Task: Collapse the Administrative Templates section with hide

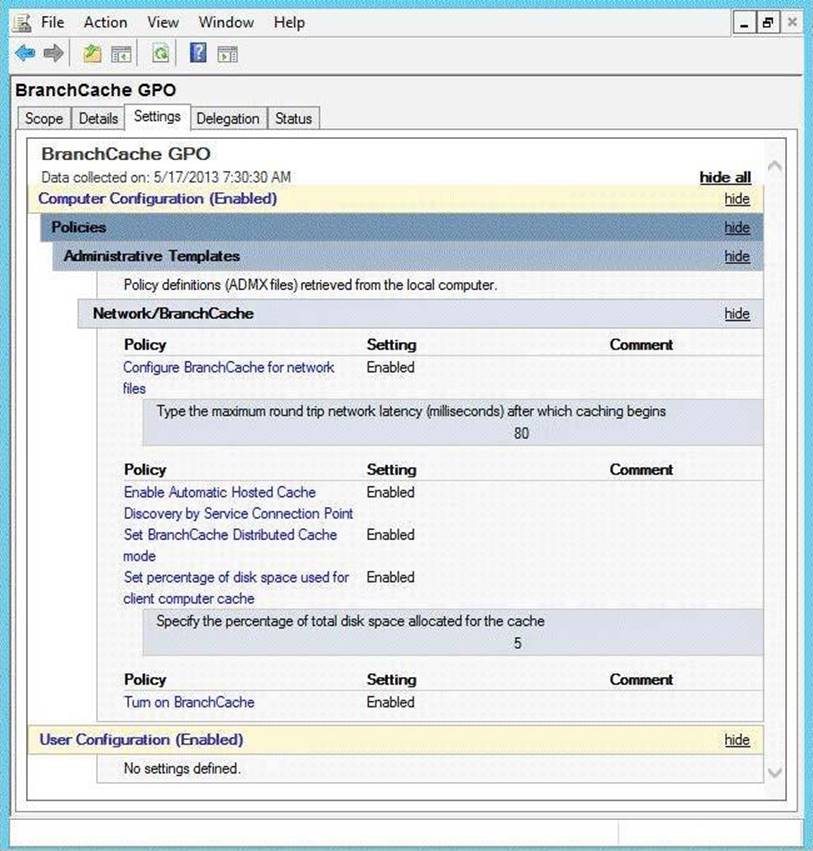Action: [x=737, y=256]
